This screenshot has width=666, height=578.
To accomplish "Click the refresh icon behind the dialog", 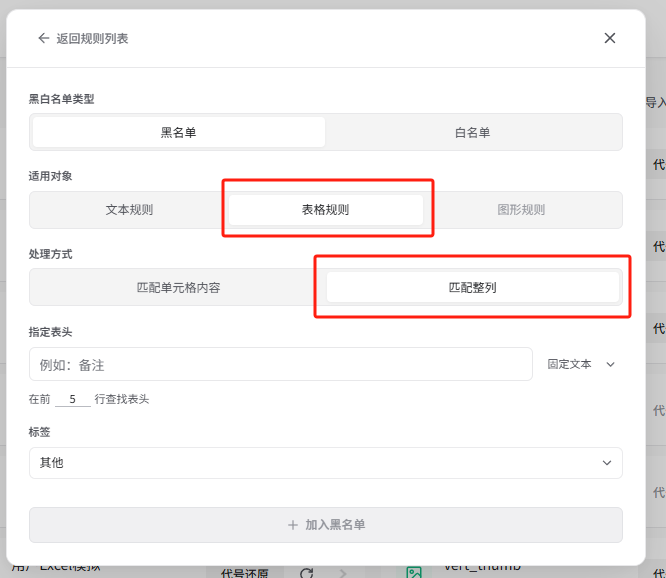I will 307,573.
